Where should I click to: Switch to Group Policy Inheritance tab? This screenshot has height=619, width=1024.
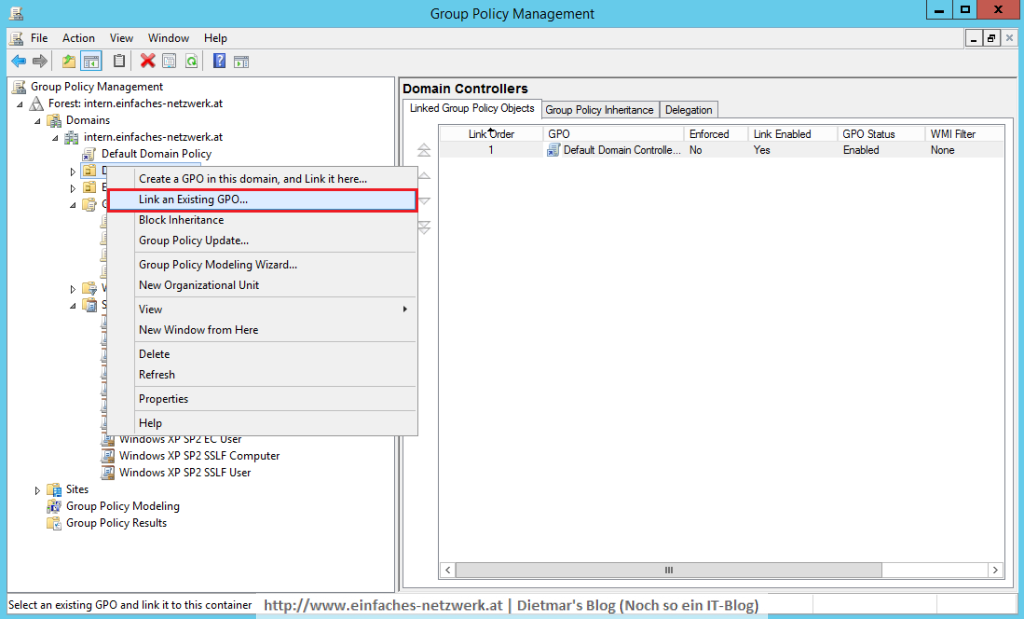tap(600, 110)
